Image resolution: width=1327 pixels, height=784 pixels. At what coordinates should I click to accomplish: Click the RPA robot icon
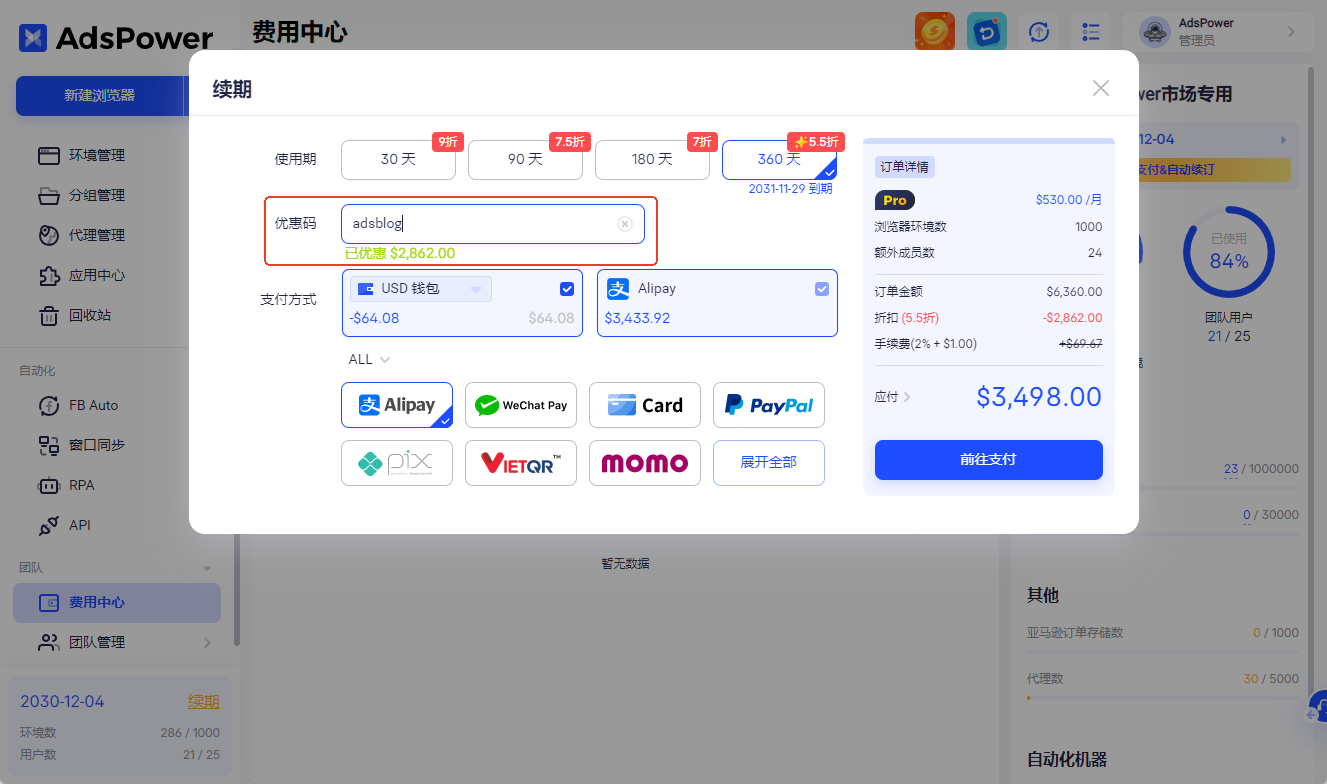tap(49, 485)
